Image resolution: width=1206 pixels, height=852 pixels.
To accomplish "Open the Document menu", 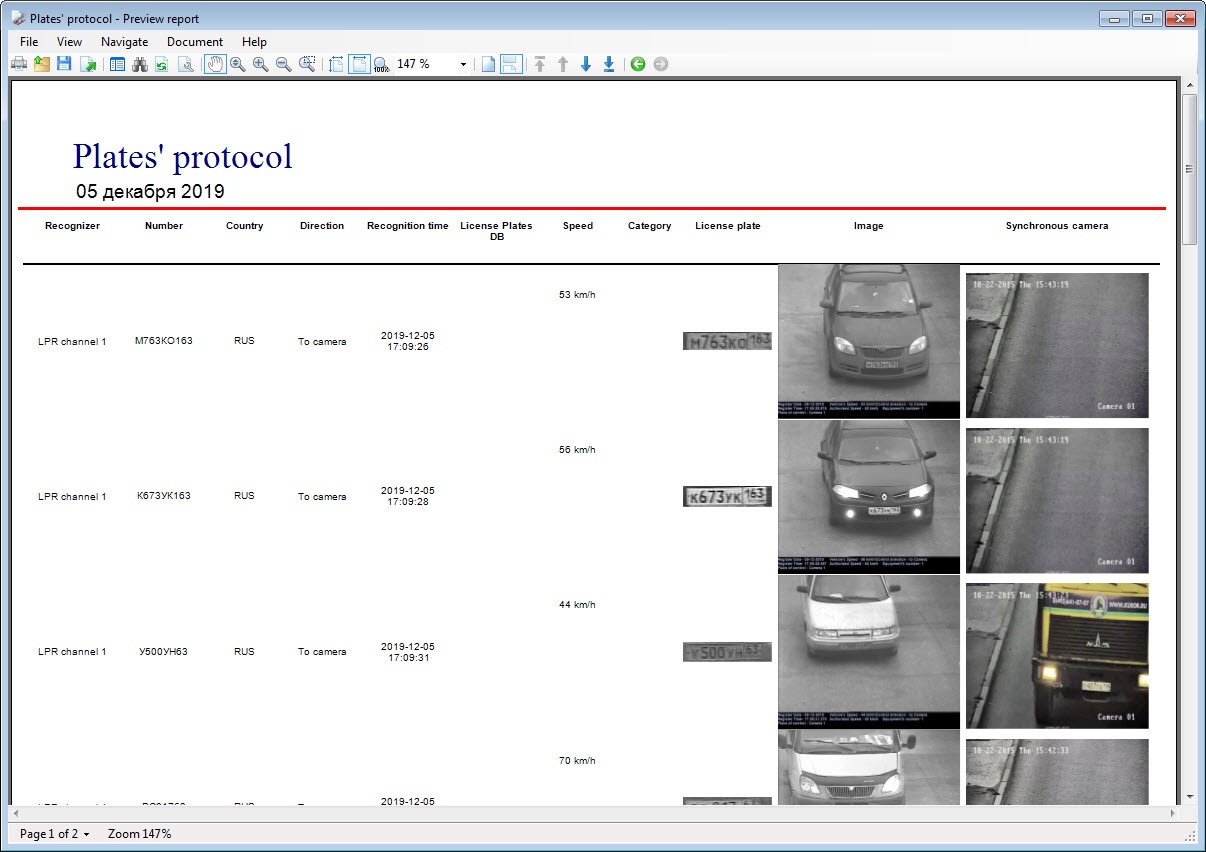I will 194,42.
